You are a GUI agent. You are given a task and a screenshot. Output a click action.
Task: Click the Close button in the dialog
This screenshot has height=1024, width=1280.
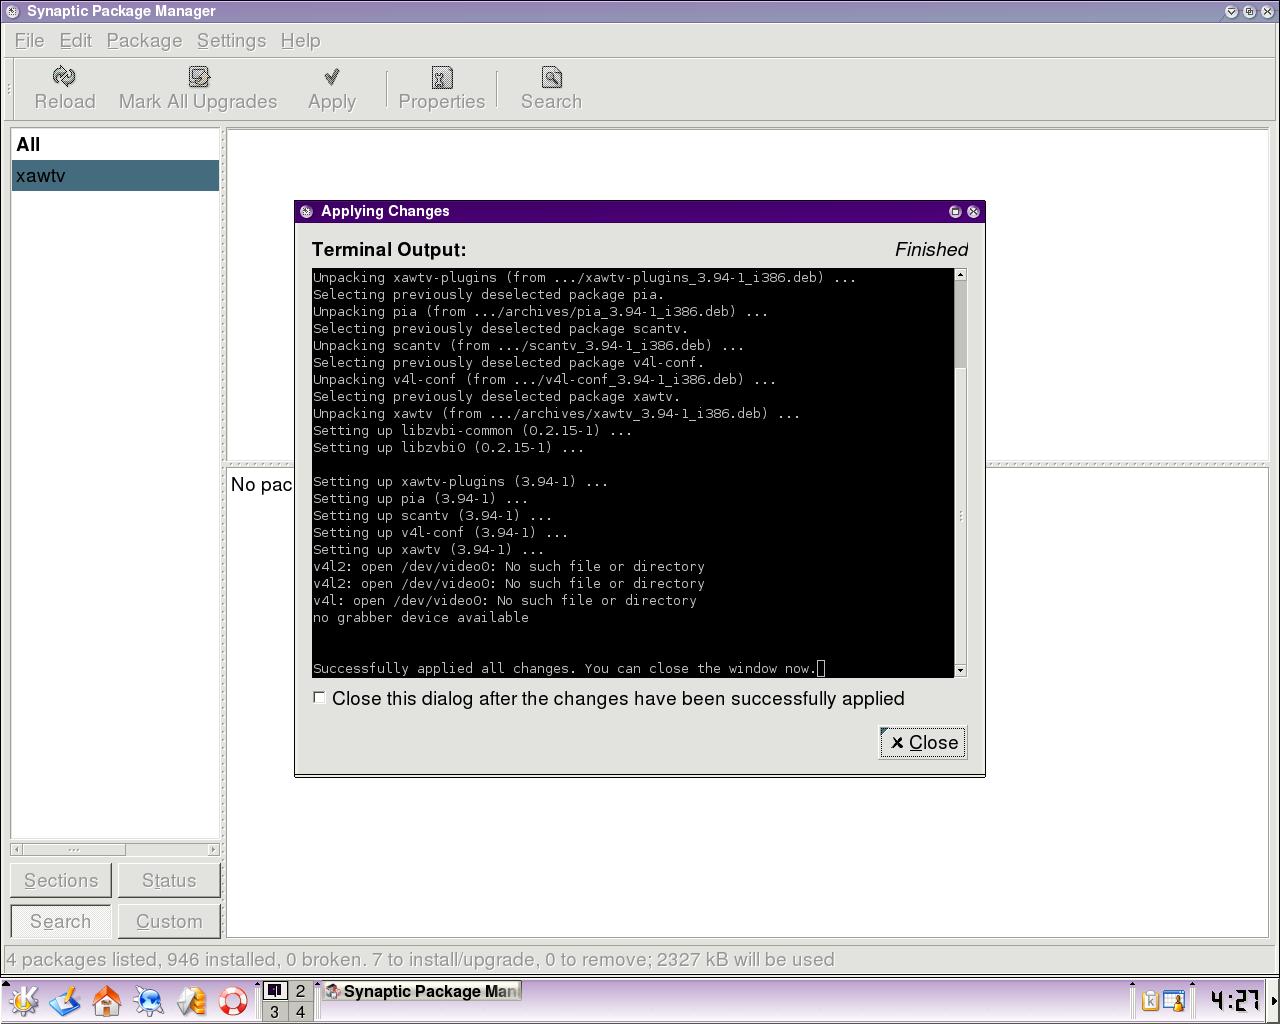(x=923, y=742)
